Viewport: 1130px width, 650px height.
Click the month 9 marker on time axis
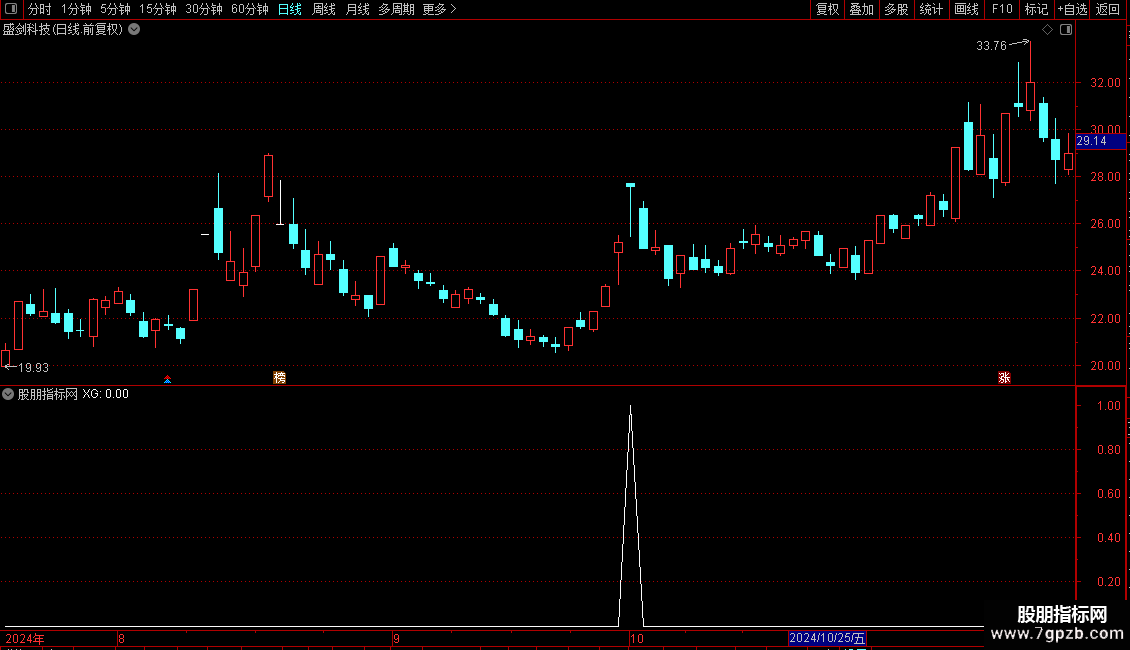(396, 638)
